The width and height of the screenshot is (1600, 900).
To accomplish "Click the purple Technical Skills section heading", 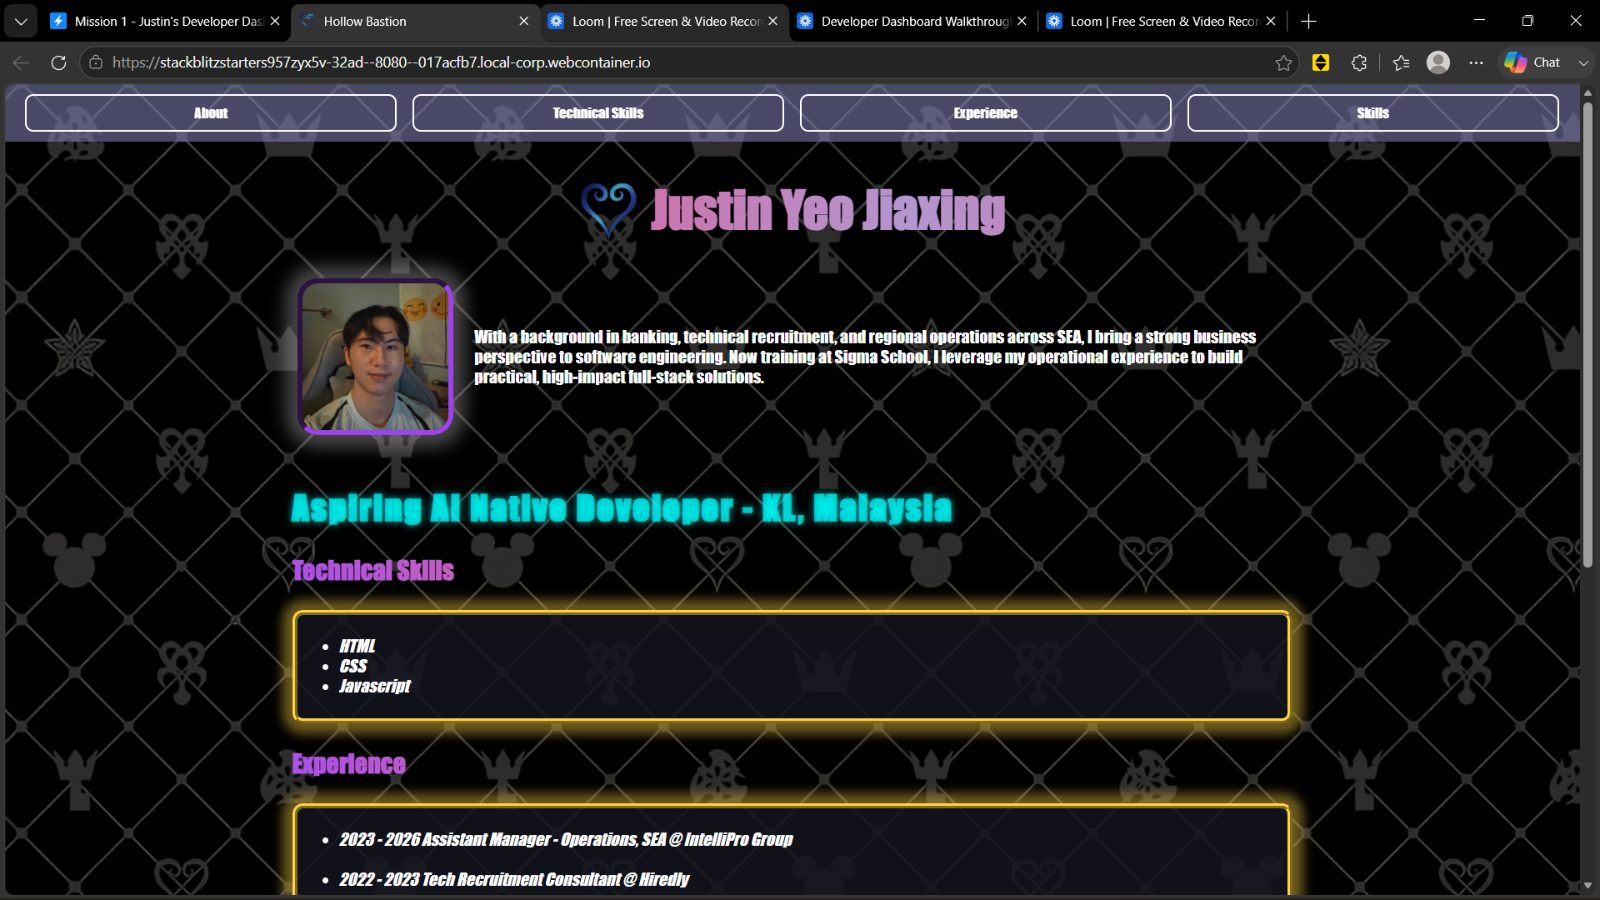I will point(373,570).
